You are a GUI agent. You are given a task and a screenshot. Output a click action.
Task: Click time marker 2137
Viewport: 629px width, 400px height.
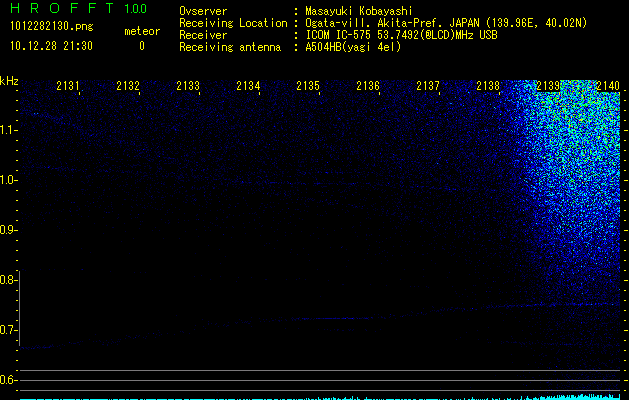click(x=428, y=86)
